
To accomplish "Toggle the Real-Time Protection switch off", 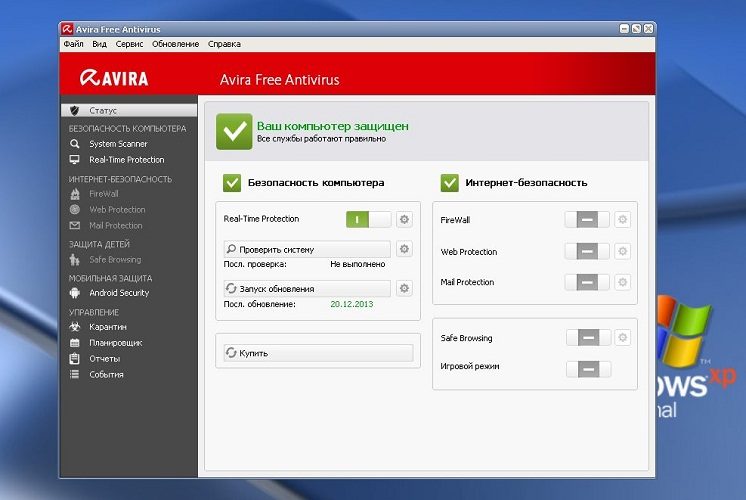I will (x=369, y=219).
